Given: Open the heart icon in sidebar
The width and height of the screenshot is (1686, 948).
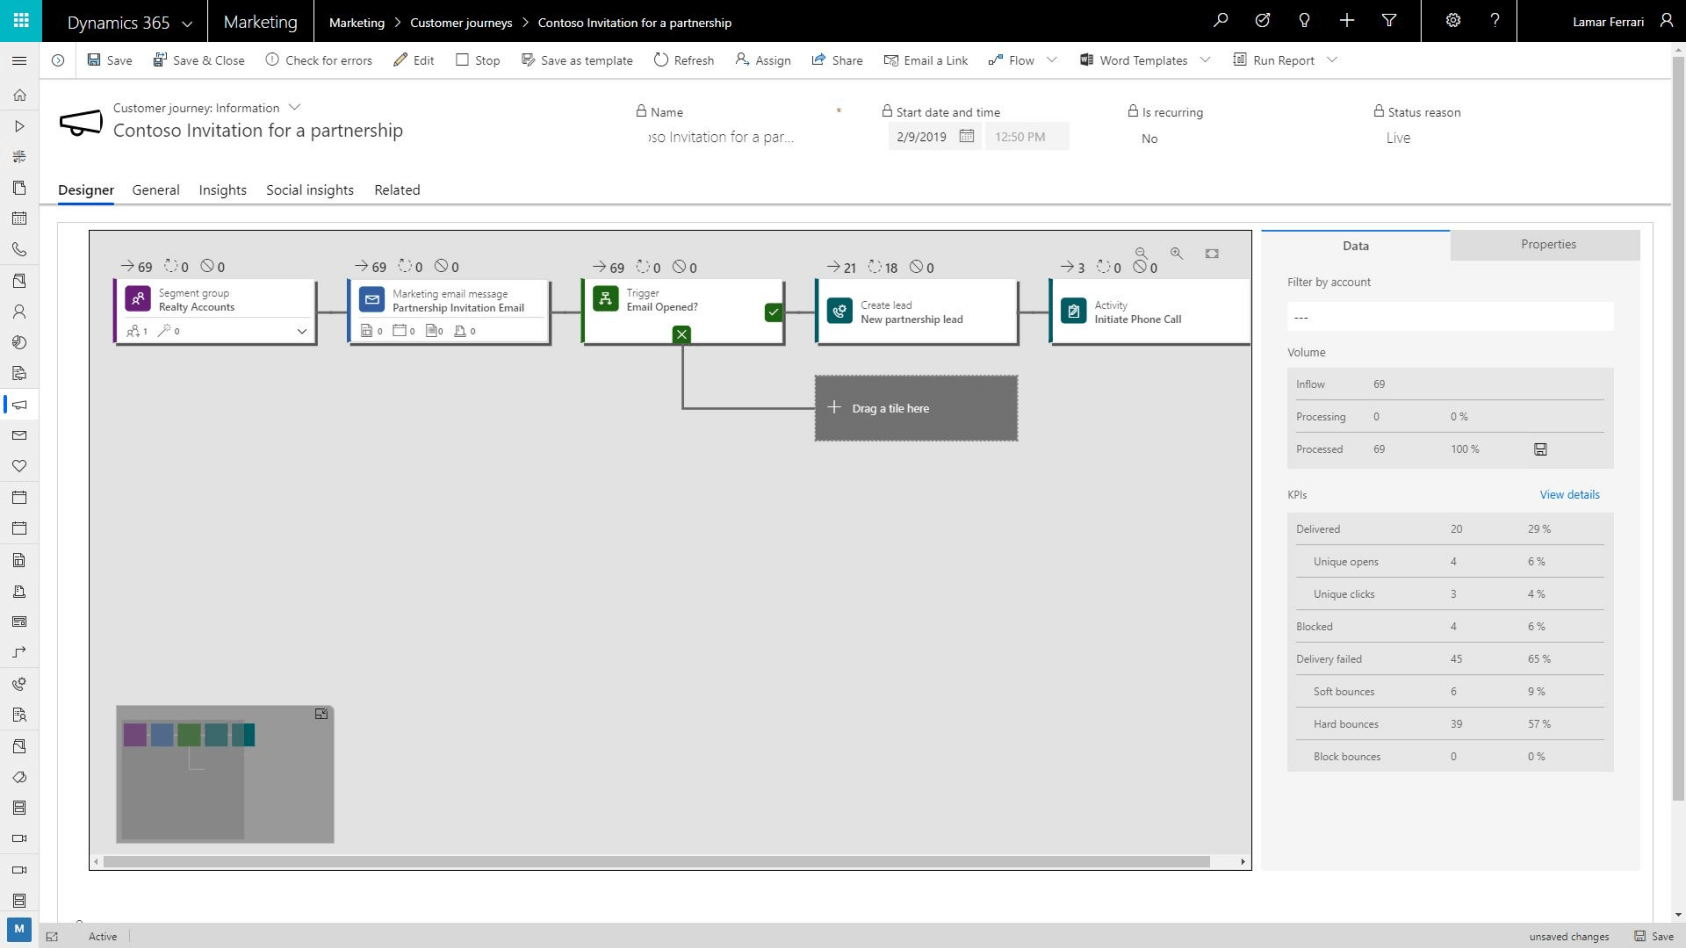Looking at the screenshot, I should point(19,466).
